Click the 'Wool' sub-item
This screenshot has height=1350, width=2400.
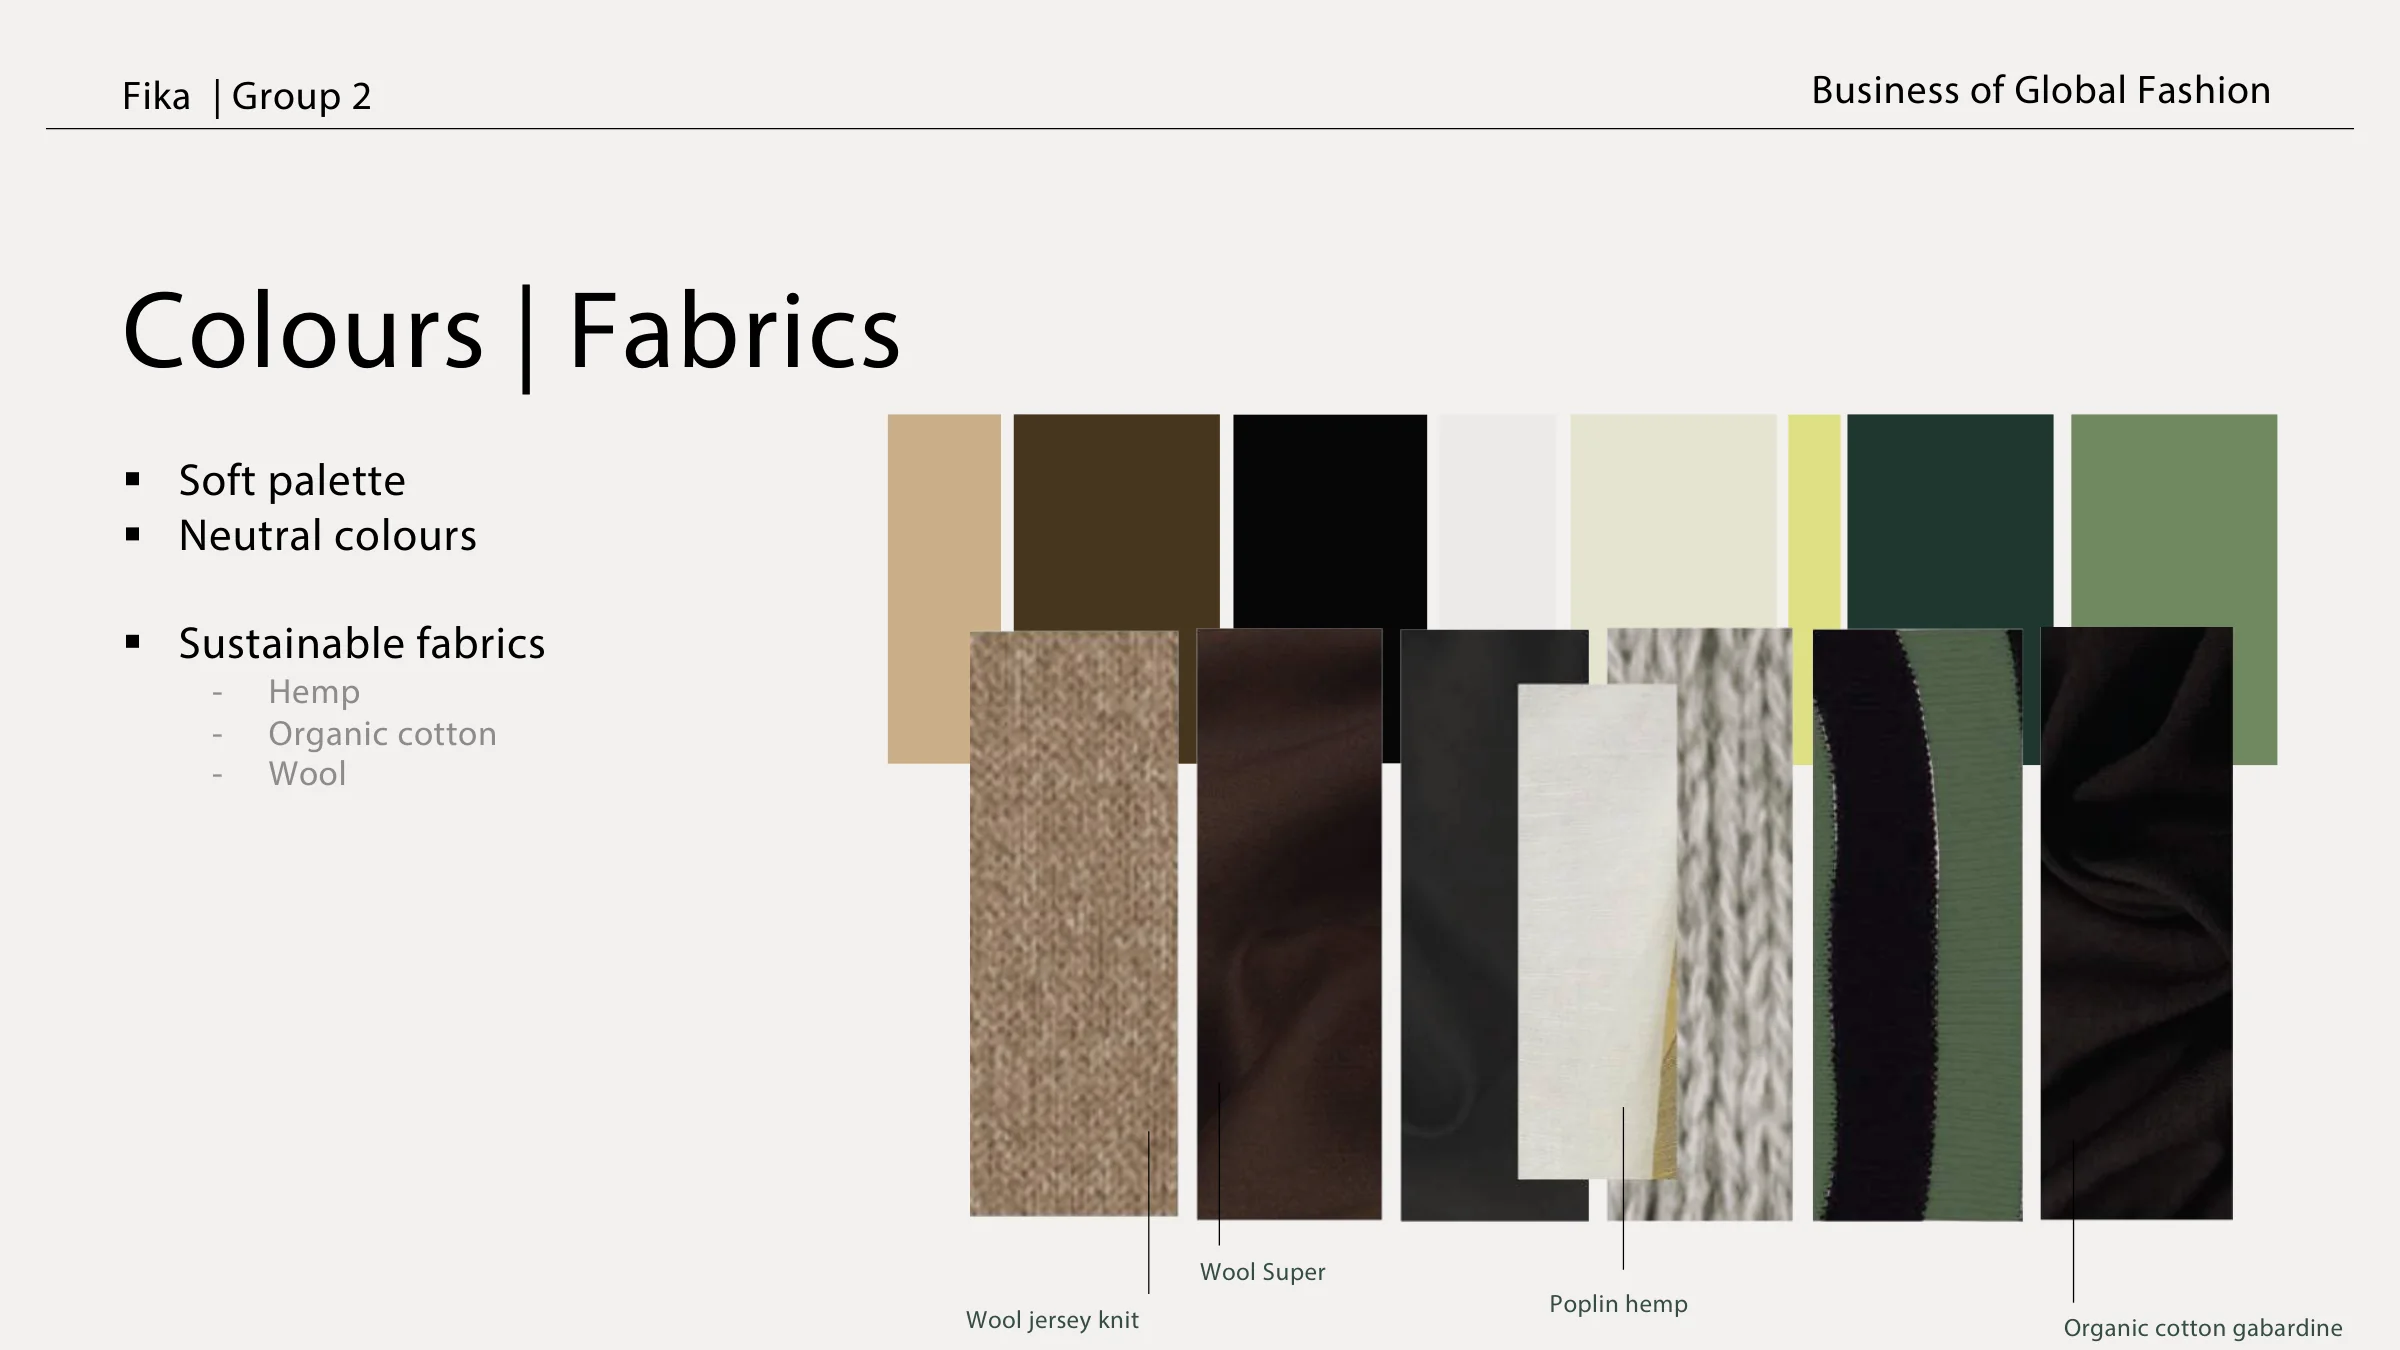click(307, 774)
